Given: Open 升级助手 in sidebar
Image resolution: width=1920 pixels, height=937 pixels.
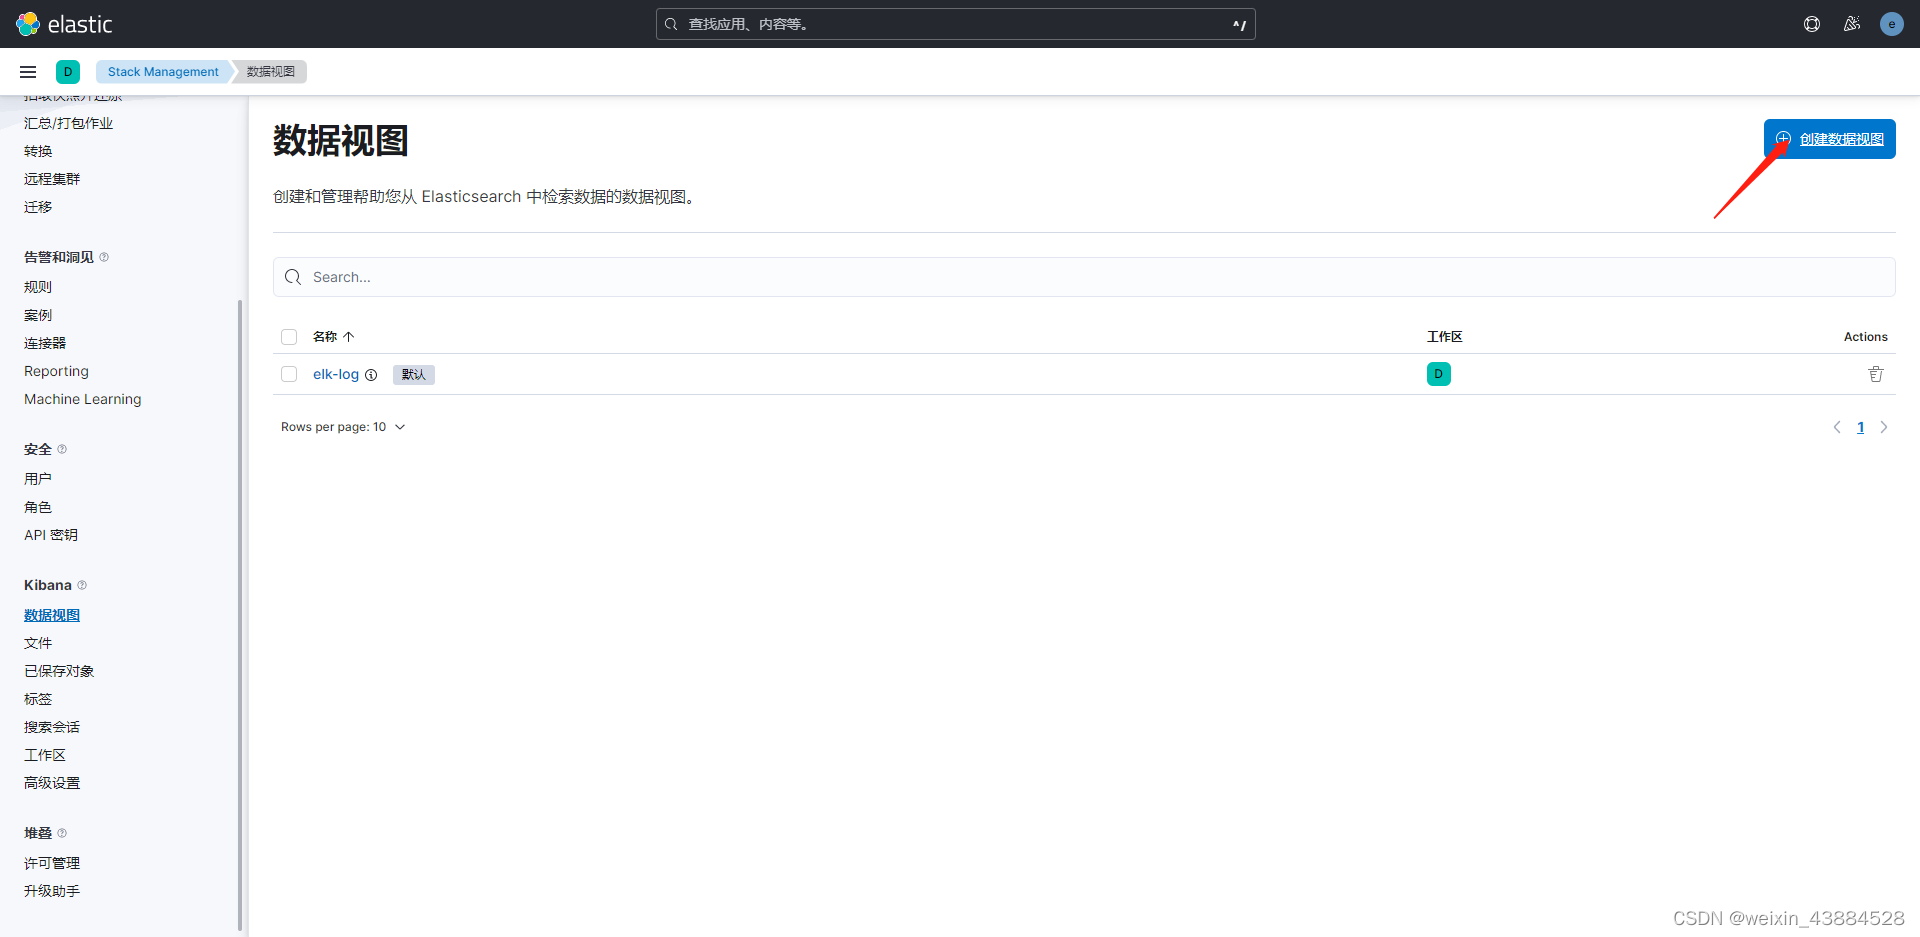Looking at the screenshot, I should coord(52,891).
